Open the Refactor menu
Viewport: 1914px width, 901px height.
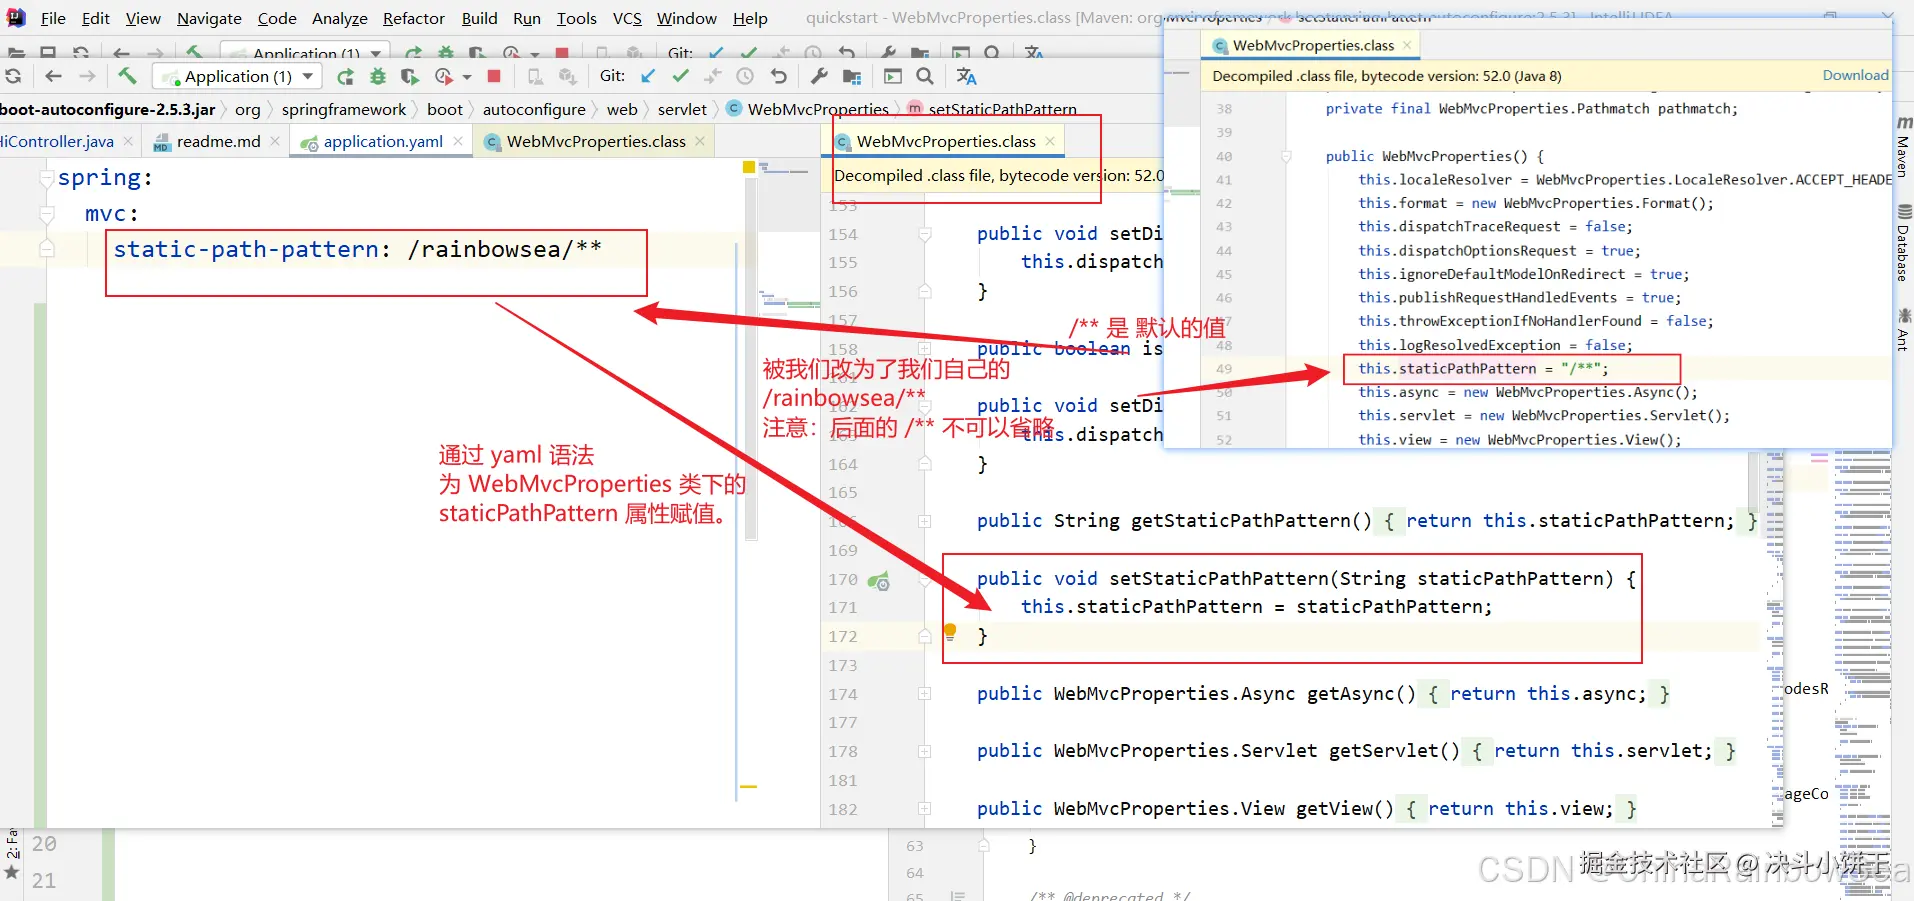[x=414, y=18]
